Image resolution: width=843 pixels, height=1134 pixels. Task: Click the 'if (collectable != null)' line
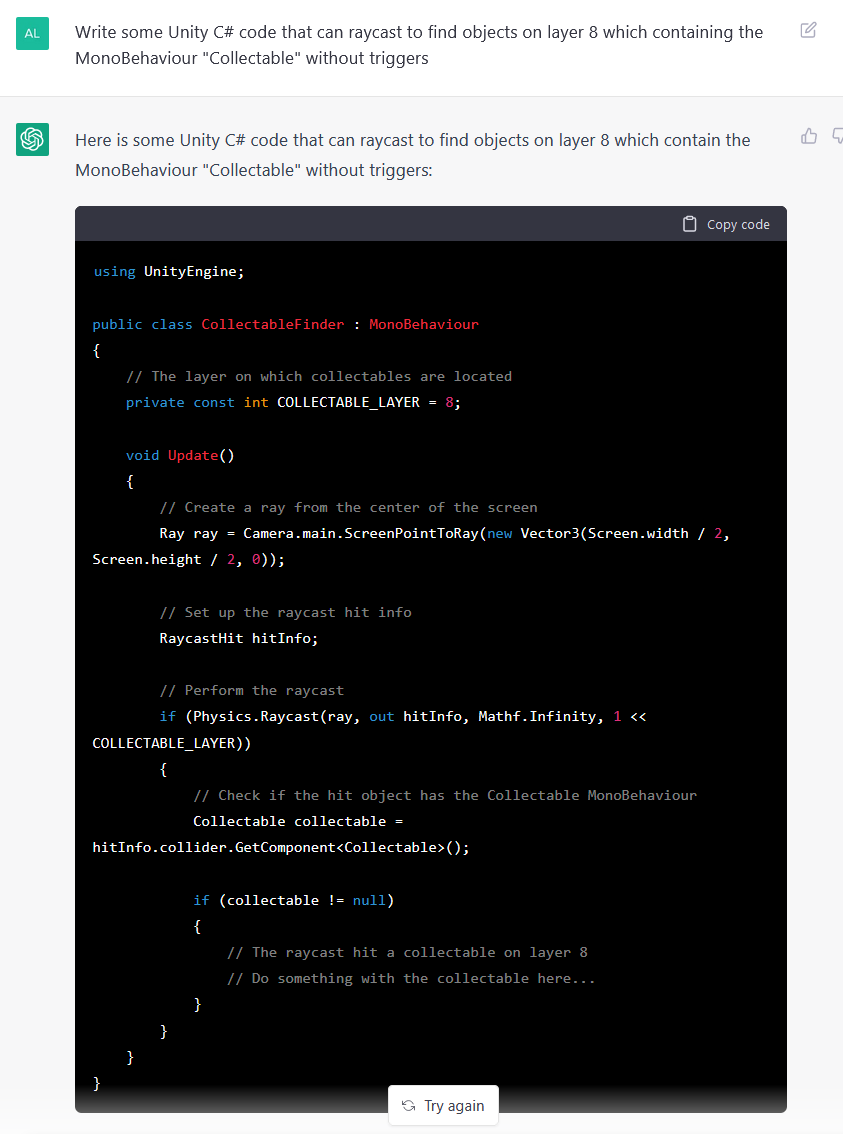click(294, 900)
